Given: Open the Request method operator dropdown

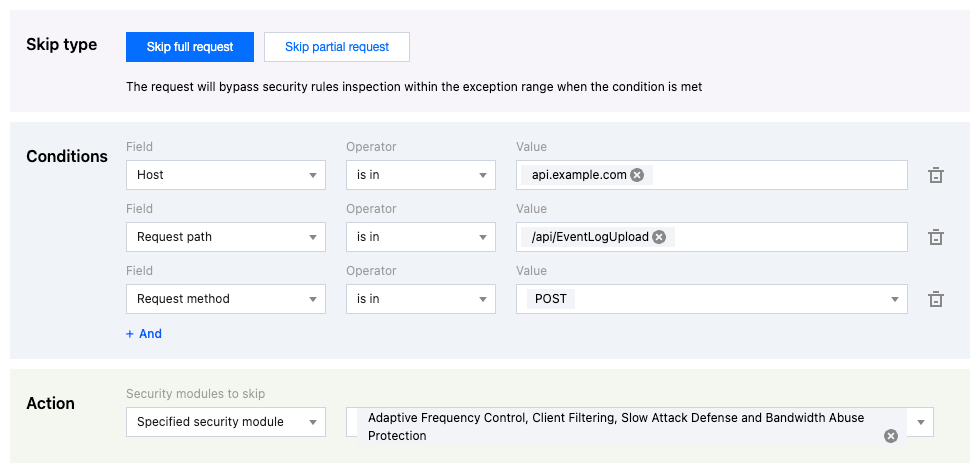Looking at the screenshot, I should pyautogui.click(x=420, y=299).
